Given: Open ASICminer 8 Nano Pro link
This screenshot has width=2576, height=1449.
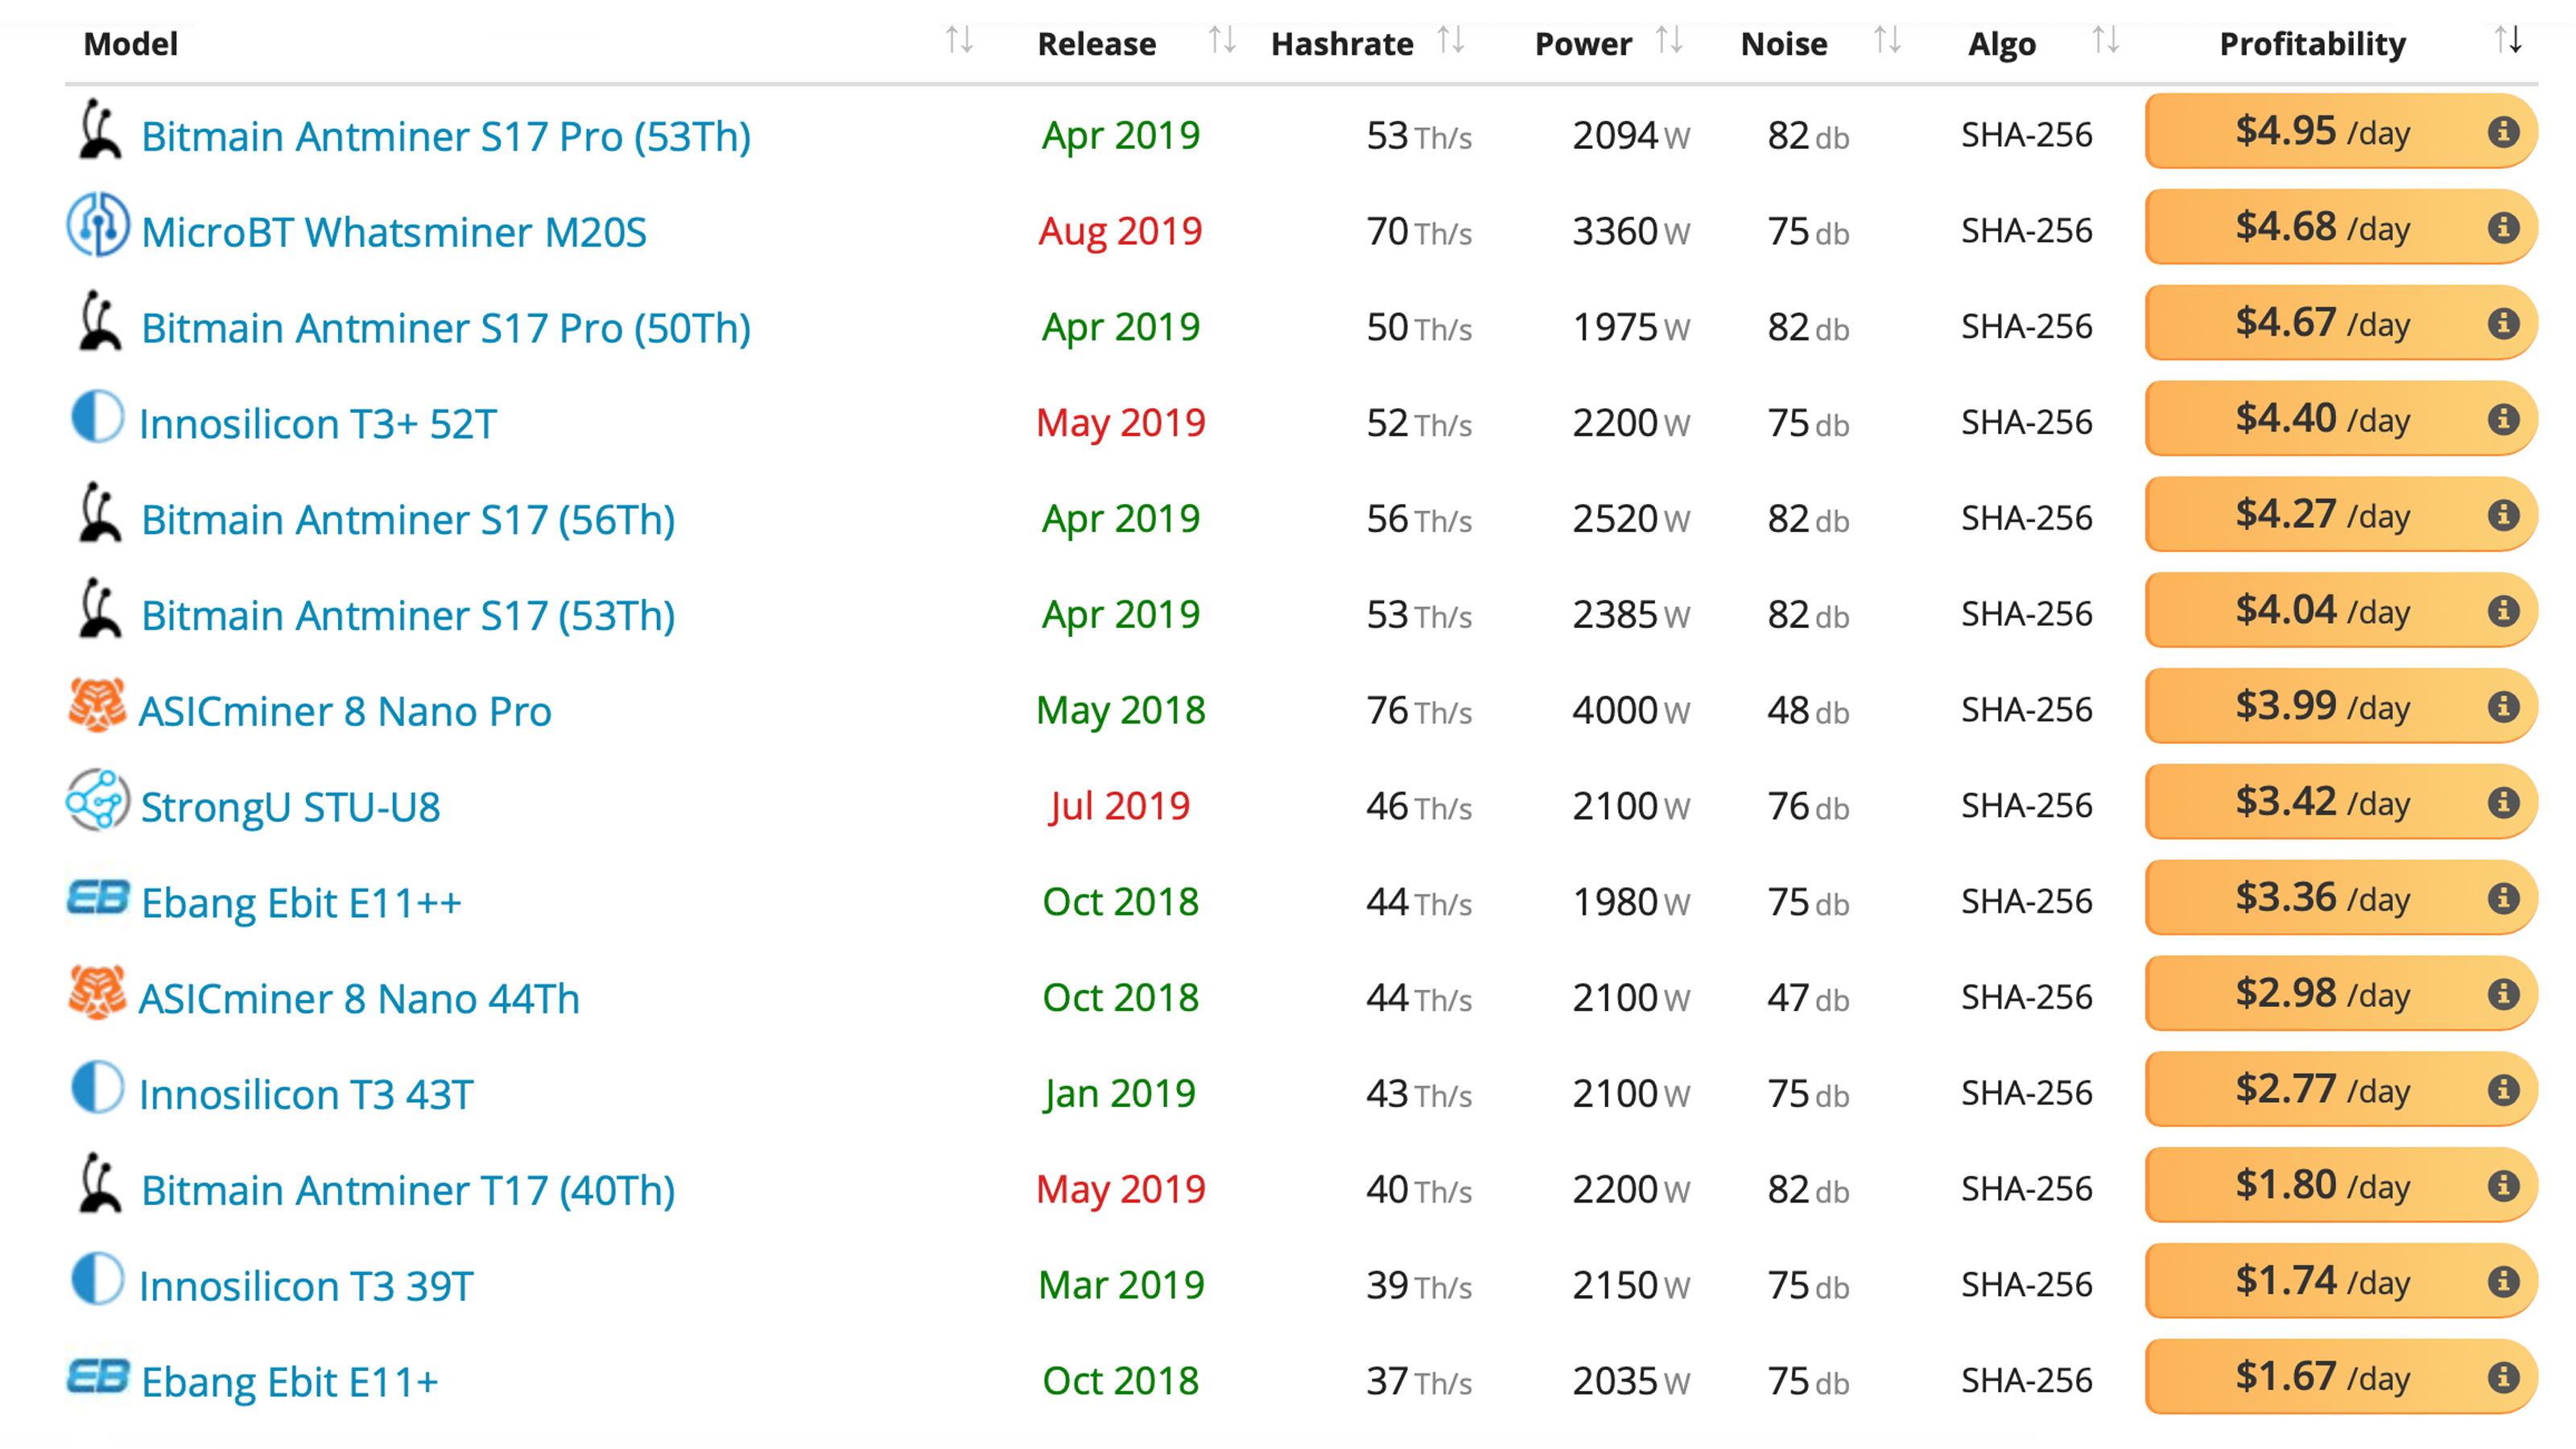Looking at the screenshot, I should tap(345, 711).
